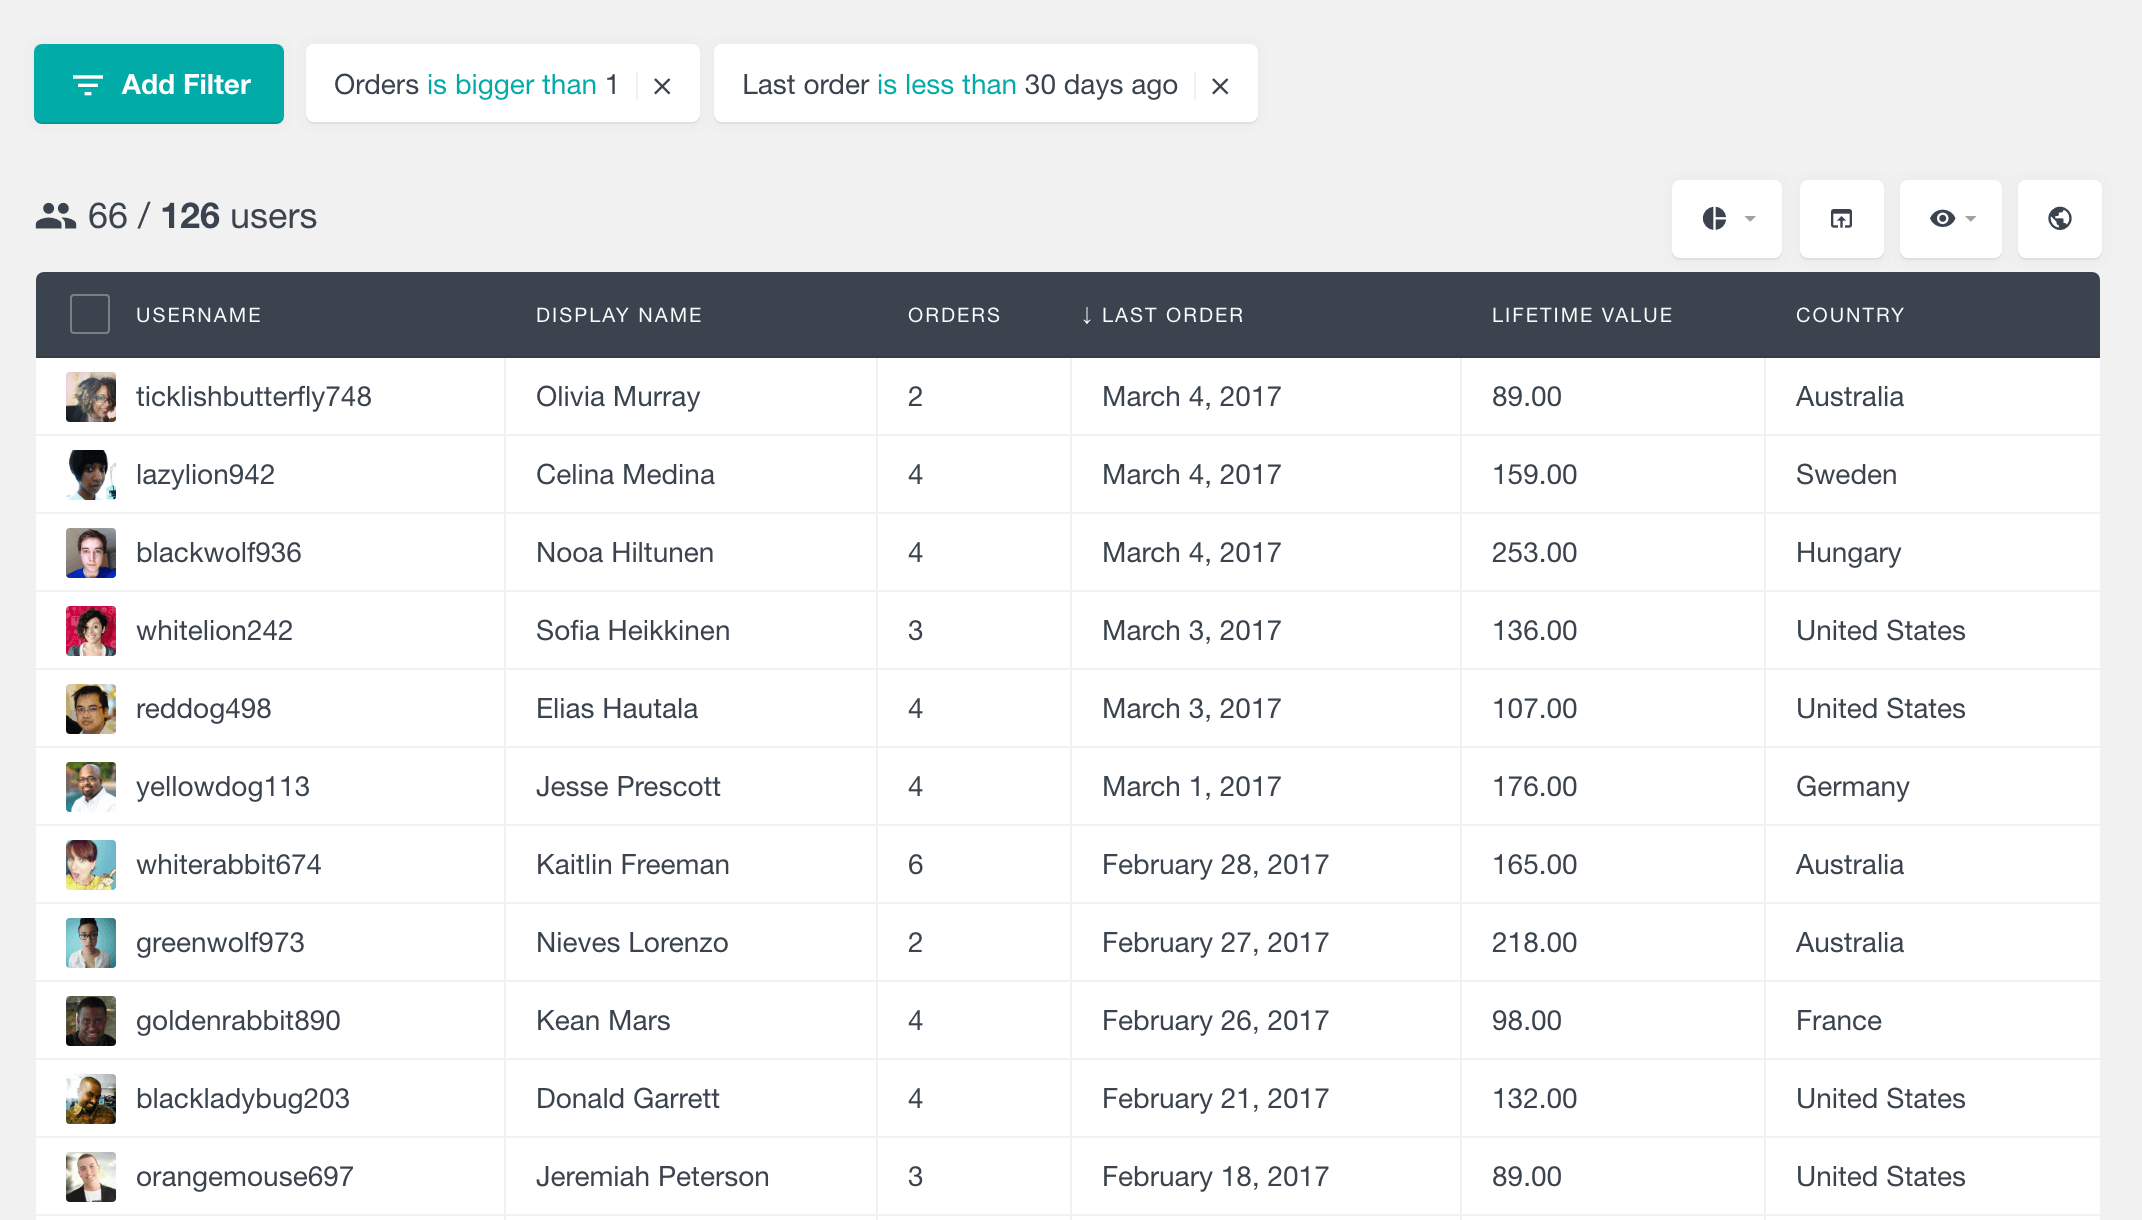Open user goldenrabbit890
Screen dimensions: 2142x1220
point(238,1021)
